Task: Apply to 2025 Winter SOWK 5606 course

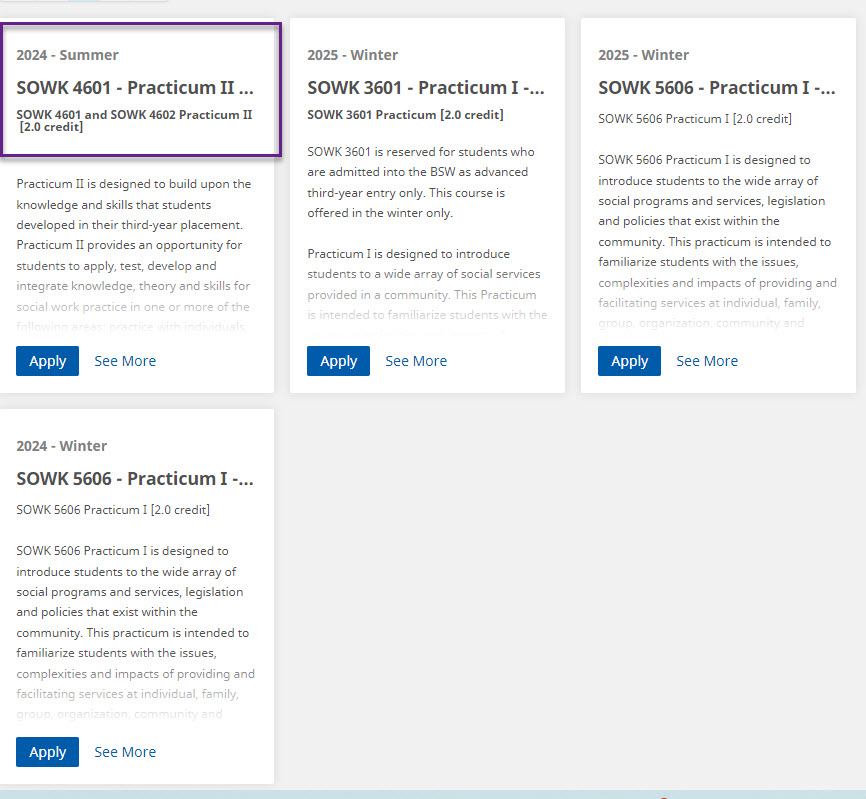Action: [x=629, y=361]
